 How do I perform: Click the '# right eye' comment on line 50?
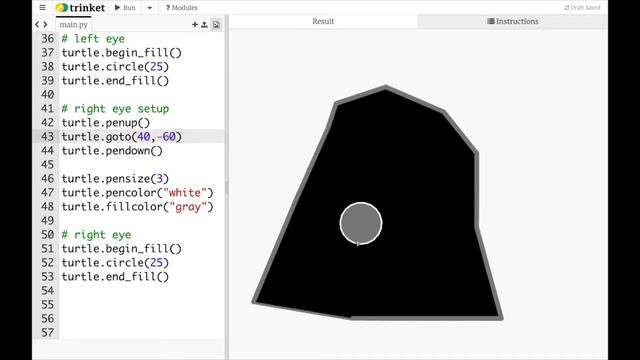96,235
